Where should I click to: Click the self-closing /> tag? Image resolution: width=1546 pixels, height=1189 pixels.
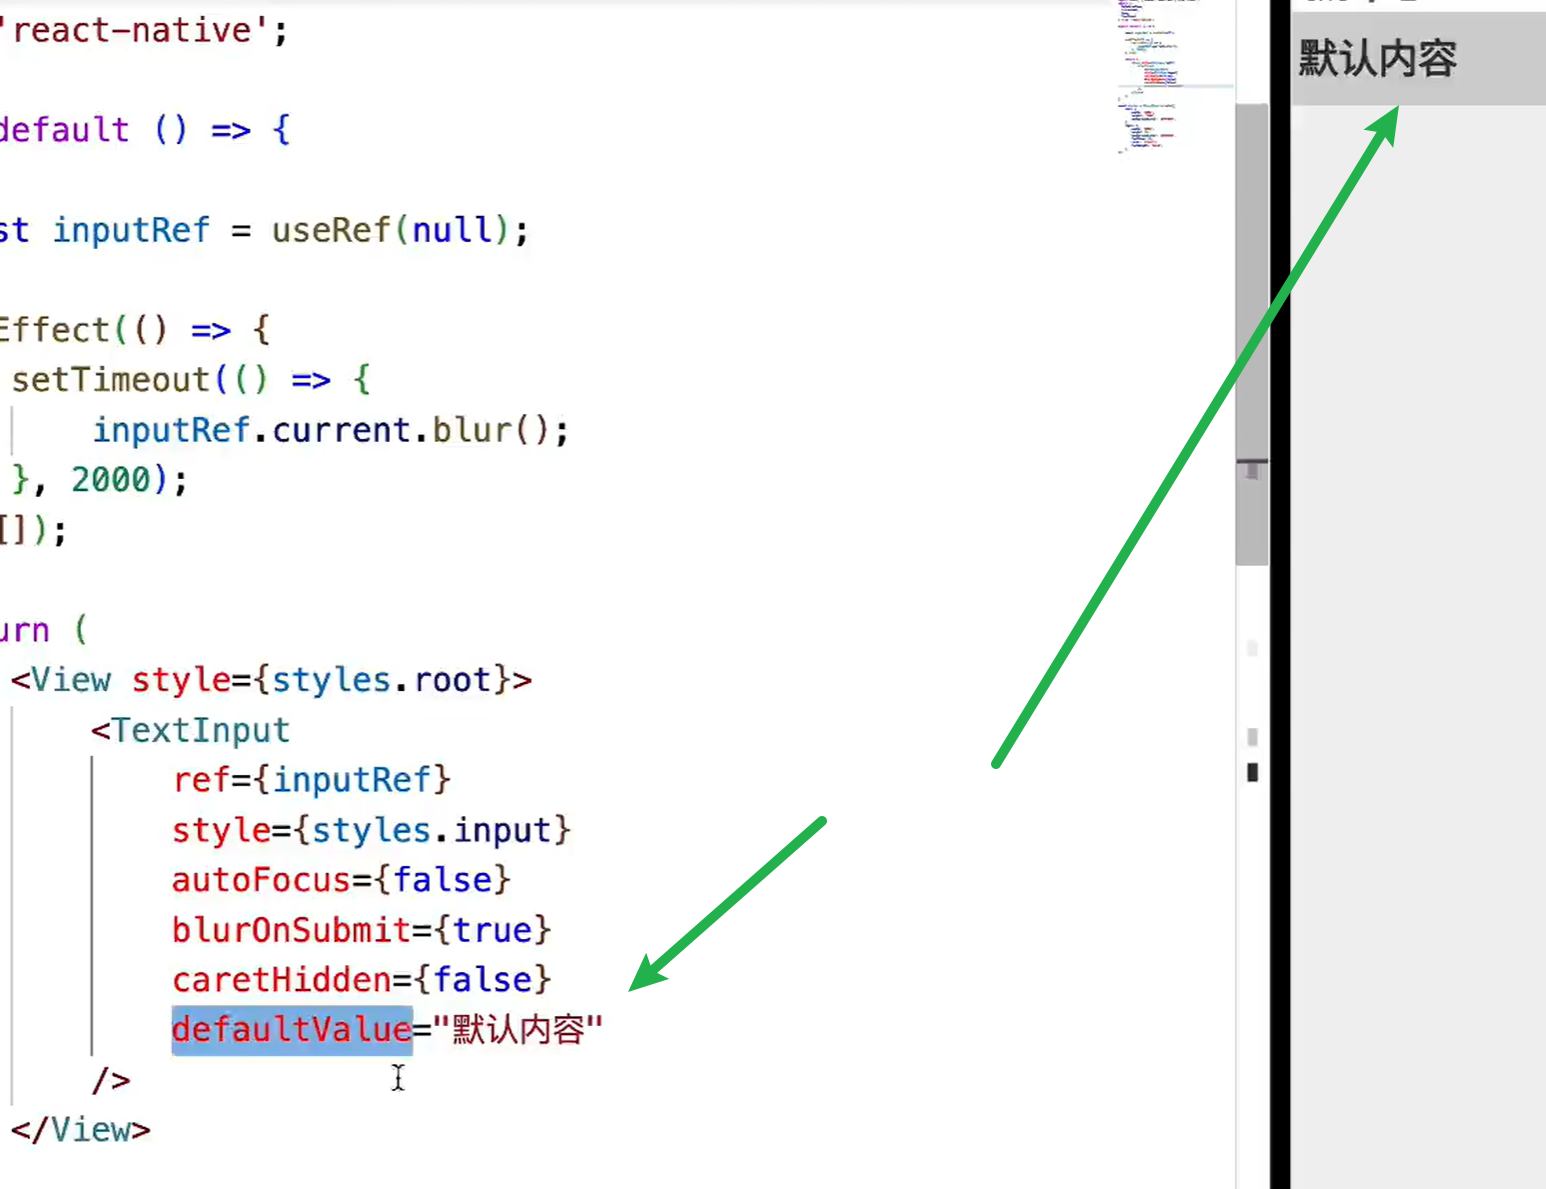(x=111, y=1080)
